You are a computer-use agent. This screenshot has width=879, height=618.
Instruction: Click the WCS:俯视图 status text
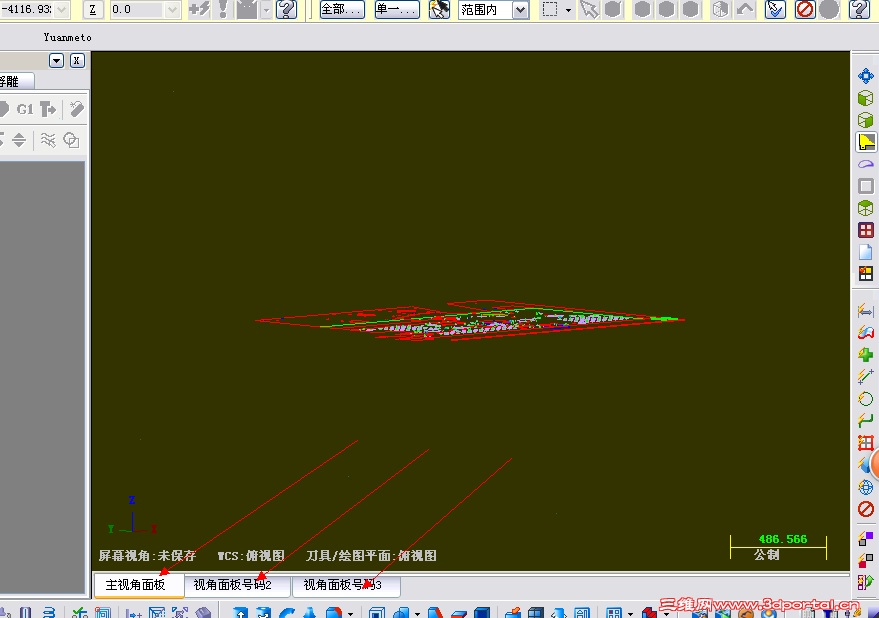point(251,556)
